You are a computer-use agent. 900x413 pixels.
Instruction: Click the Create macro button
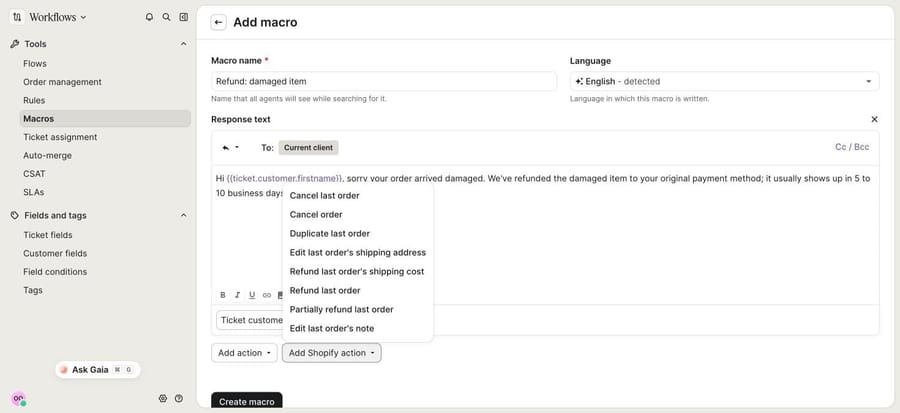[247, 401]
